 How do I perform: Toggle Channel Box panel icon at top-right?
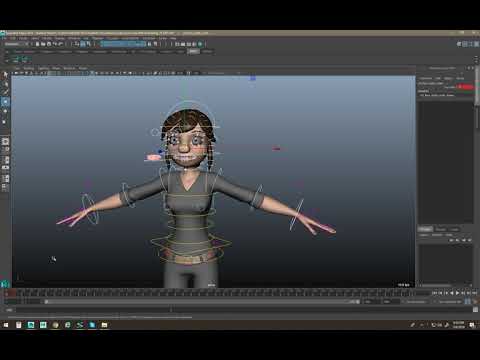(476, 44)
